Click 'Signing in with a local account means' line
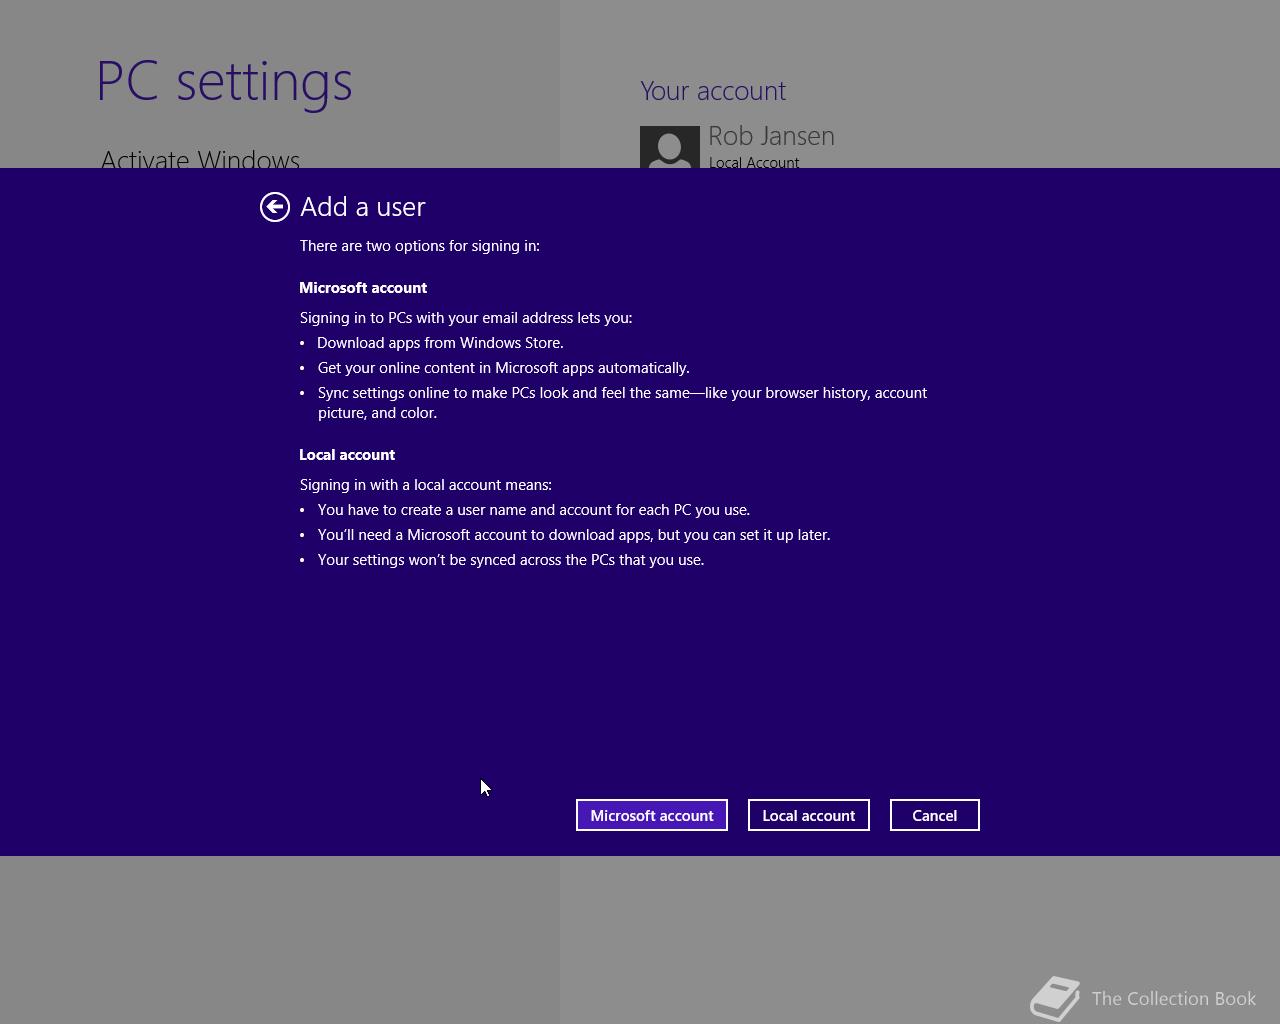The image size is (1280, 1024). click(x=426, y=485)
